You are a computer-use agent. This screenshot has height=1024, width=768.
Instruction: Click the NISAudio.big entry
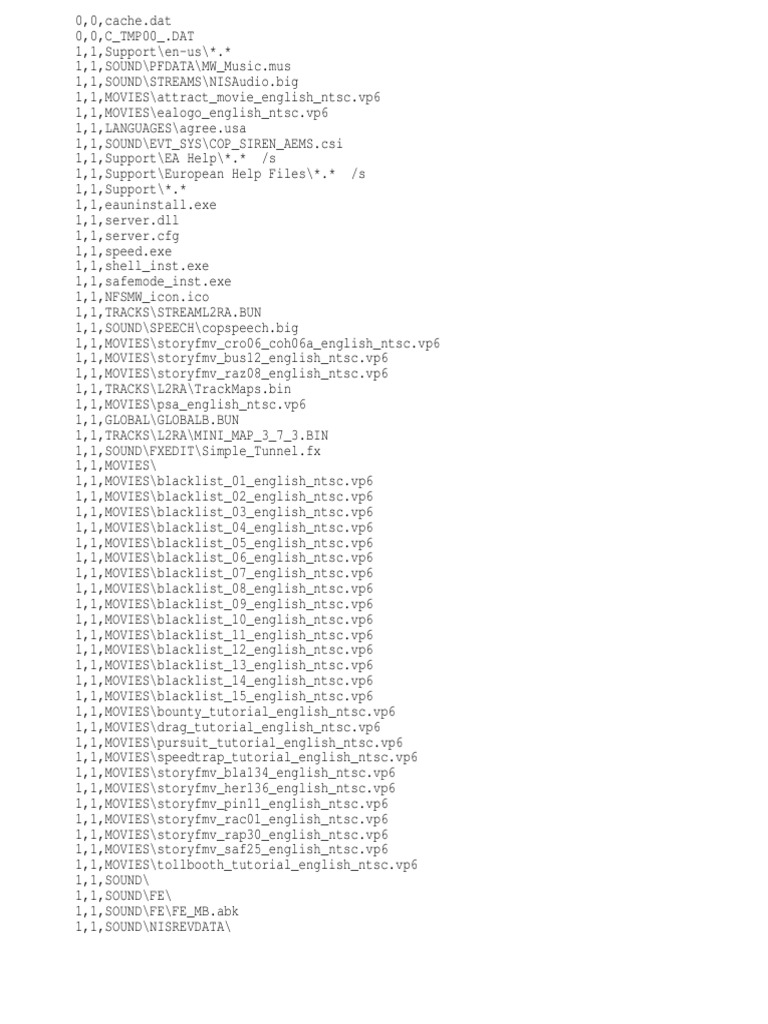(187, 82)
